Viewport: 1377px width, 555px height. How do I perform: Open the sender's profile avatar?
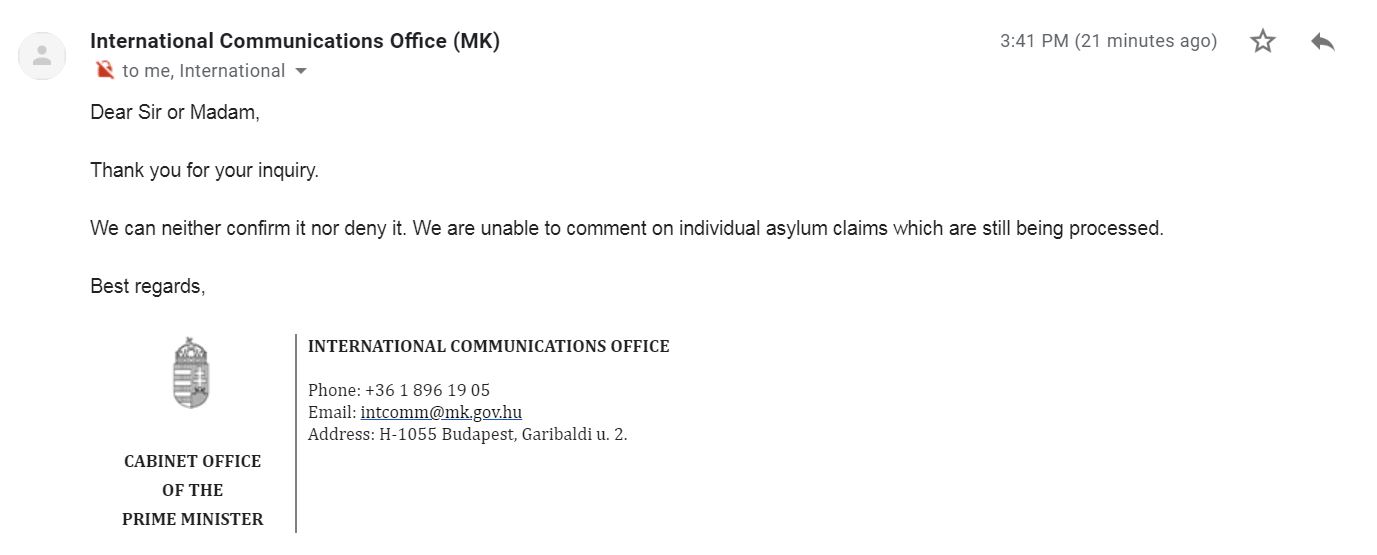[x=42, y=56]
